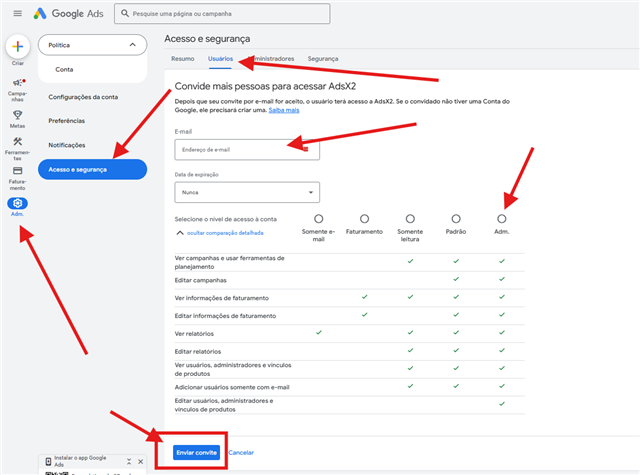The image size is (640, 475).
Task: Open the hamburger main menu
Action: [18, 13]
